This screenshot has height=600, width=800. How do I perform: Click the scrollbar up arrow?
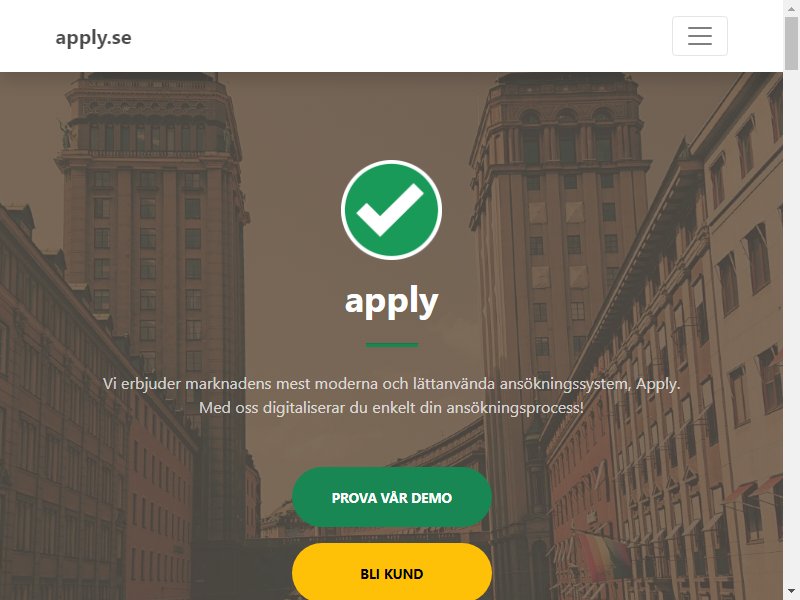791,9
